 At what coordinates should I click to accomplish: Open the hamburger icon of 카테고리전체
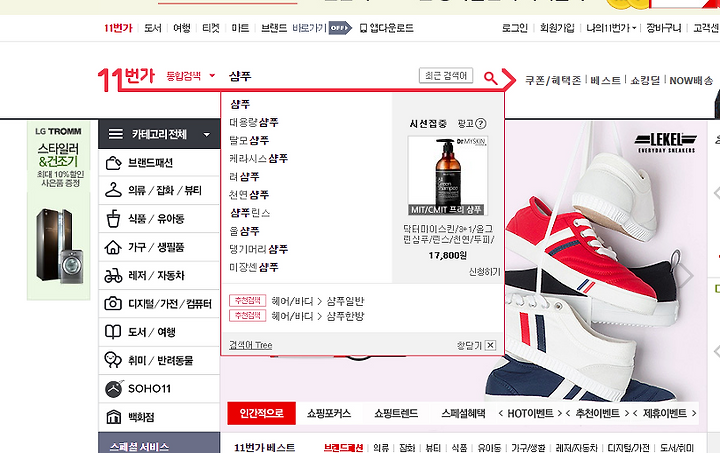116,134
